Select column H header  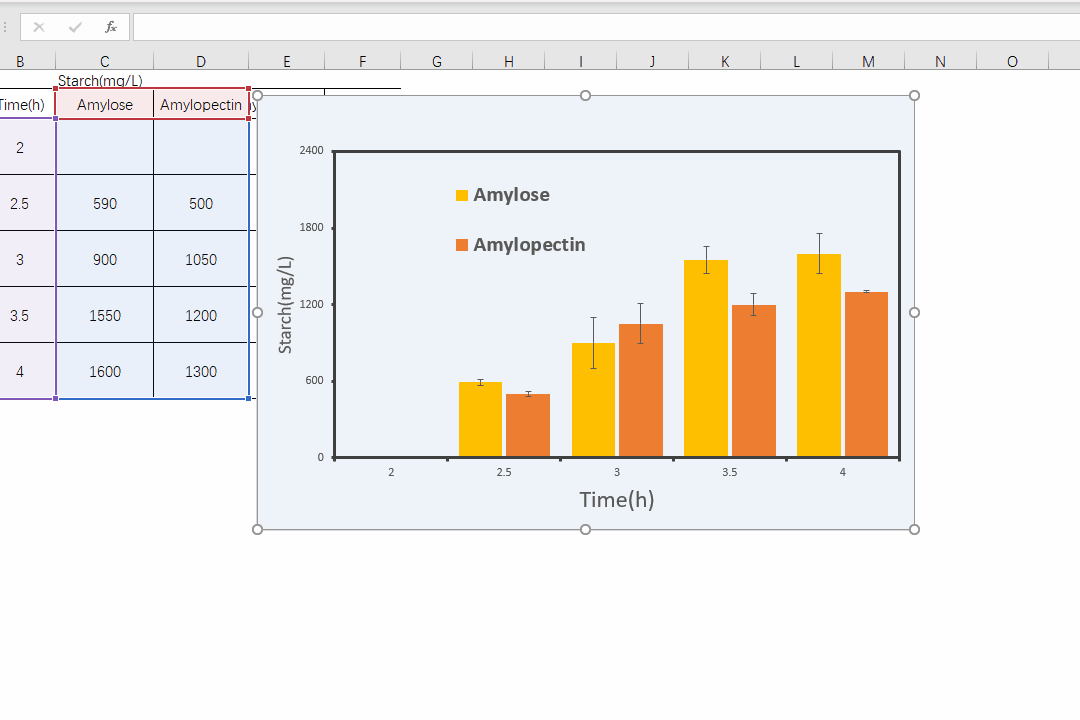coord(508,61)
